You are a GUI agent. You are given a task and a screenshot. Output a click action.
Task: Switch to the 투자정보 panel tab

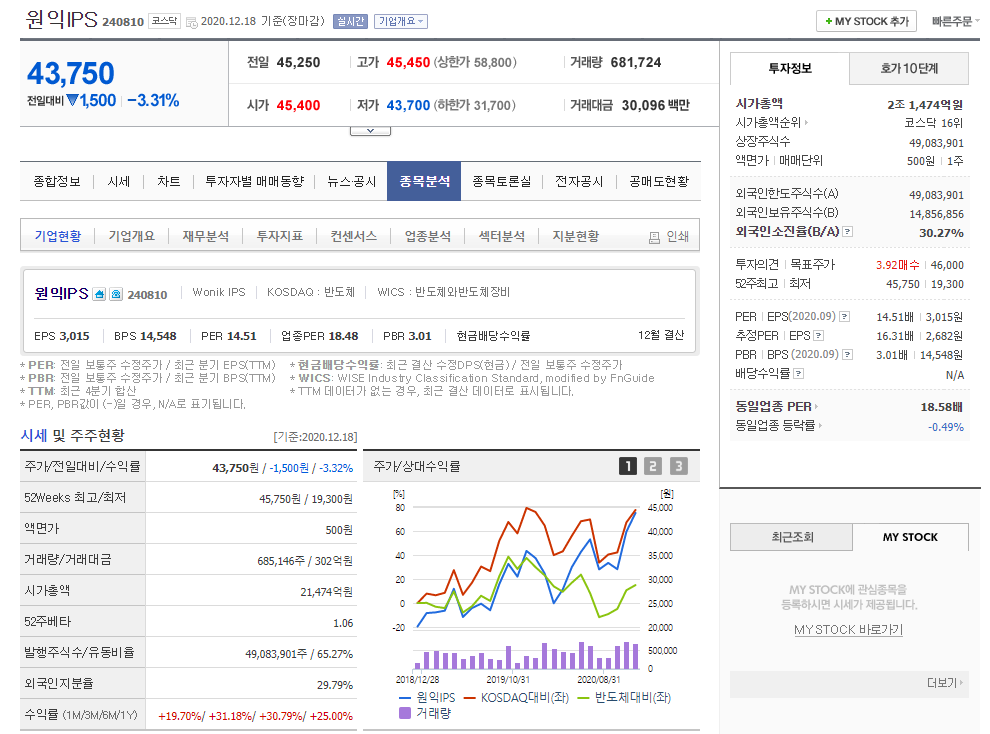[x=790, y=68]
